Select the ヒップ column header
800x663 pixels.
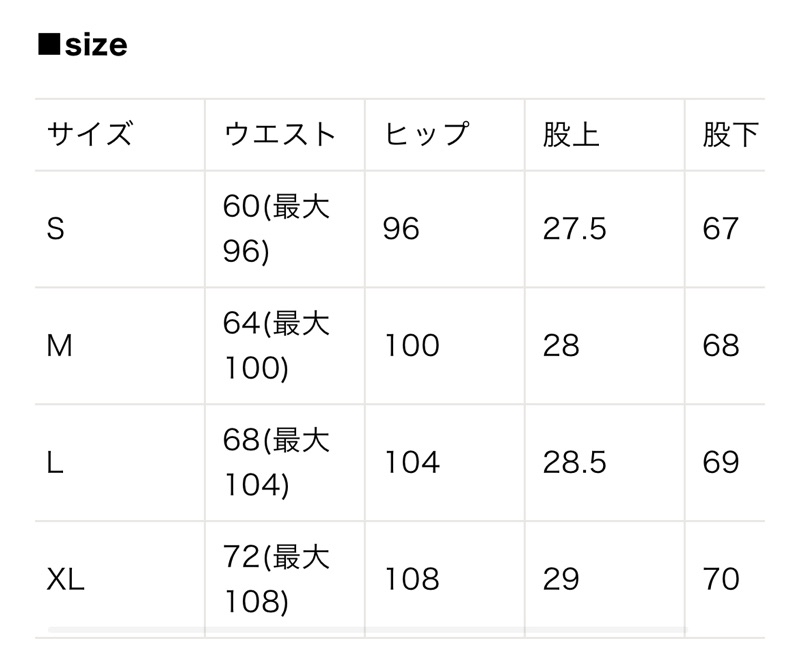[x=426, y=134]
